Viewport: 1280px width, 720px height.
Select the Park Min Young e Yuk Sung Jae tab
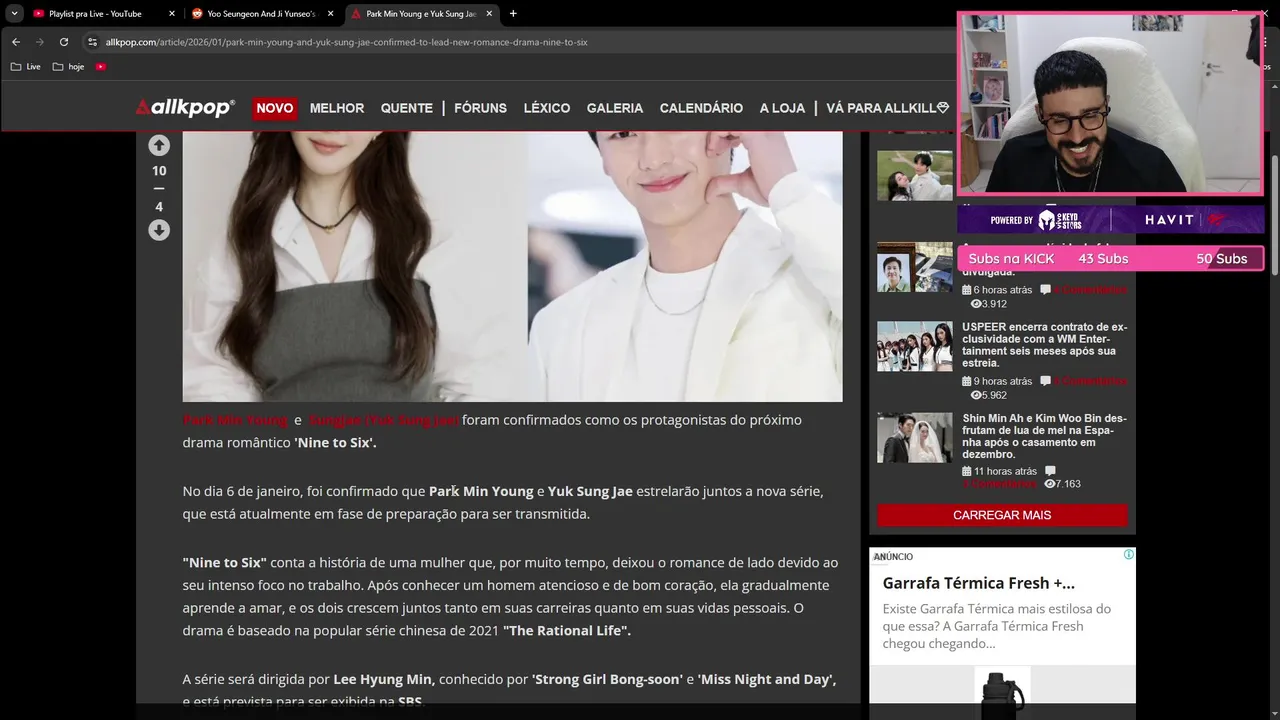point(420,14)
